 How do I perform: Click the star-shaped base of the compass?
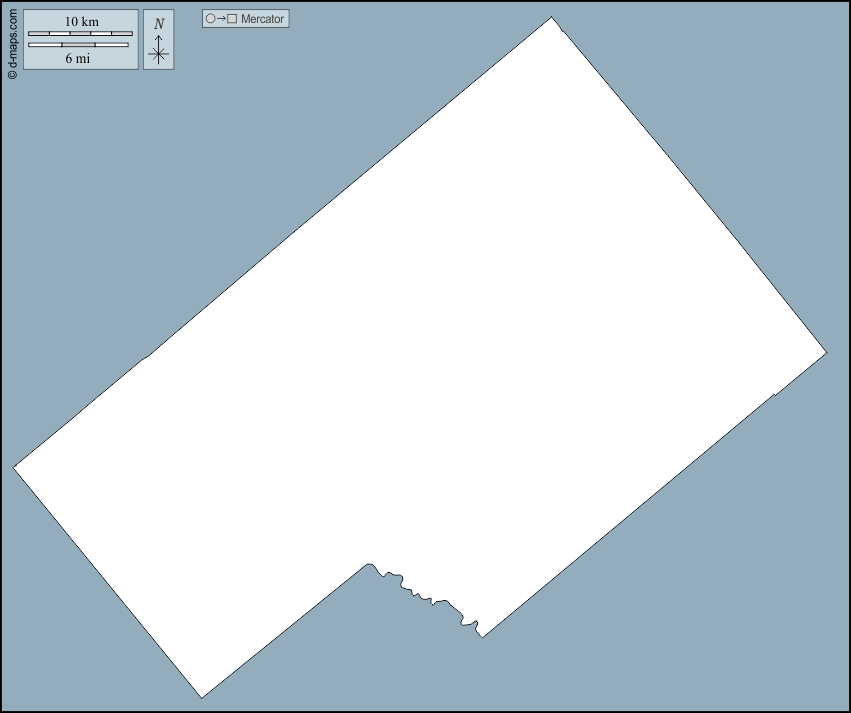click(x=158, y=54)
